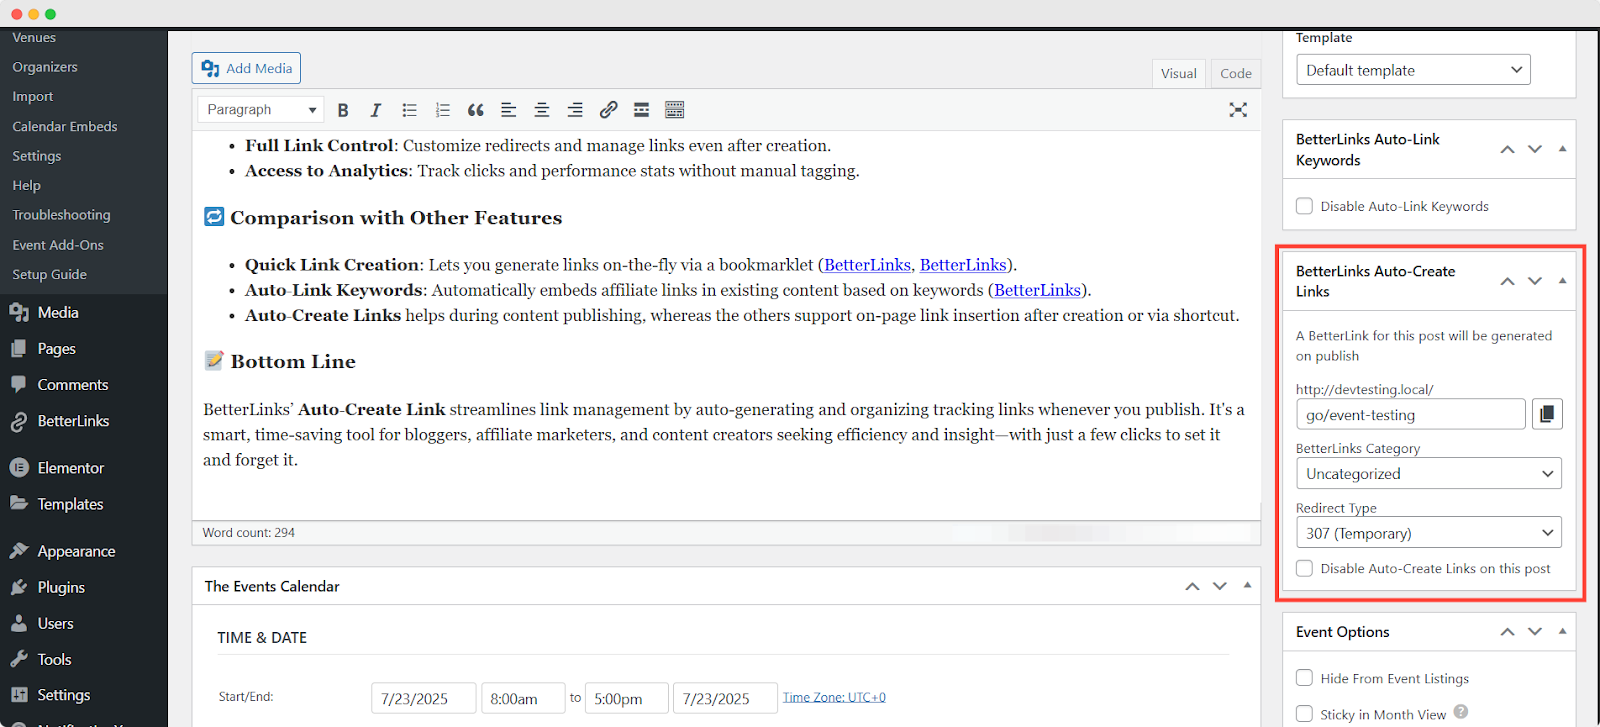Check Disable Auto-Create Links on this post
The height and width of the screenshot is (727, 1600).
[x=1304, y=568]
